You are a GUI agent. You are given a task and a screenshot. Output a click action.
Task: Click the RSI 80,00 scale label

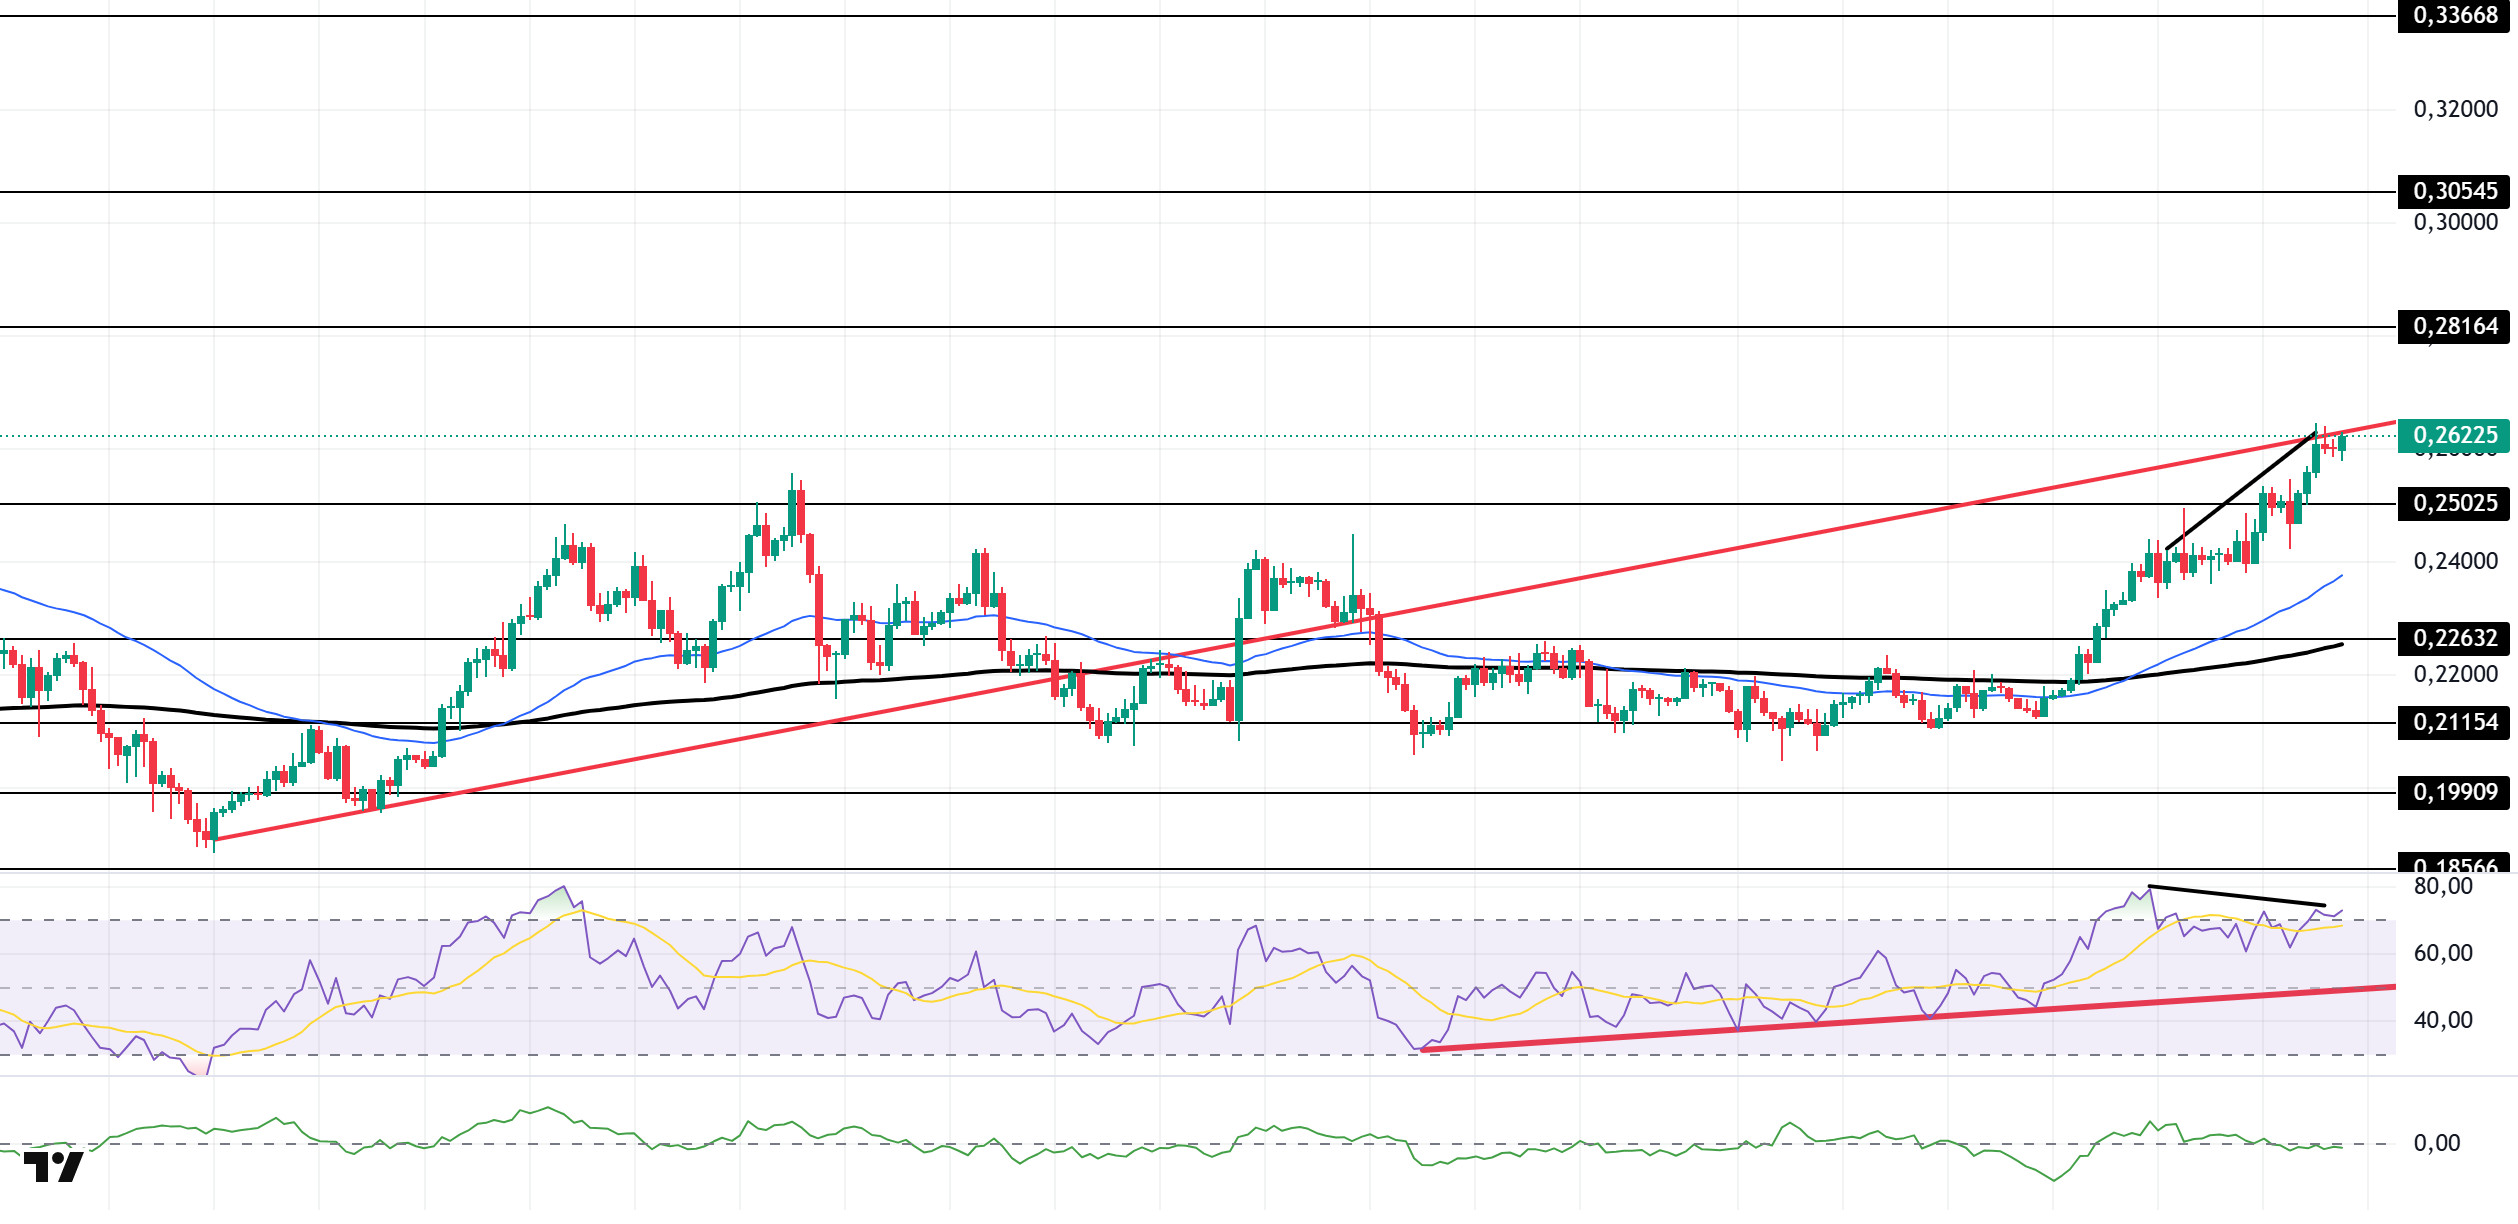pyautogui.click(x=2442, y=886)
